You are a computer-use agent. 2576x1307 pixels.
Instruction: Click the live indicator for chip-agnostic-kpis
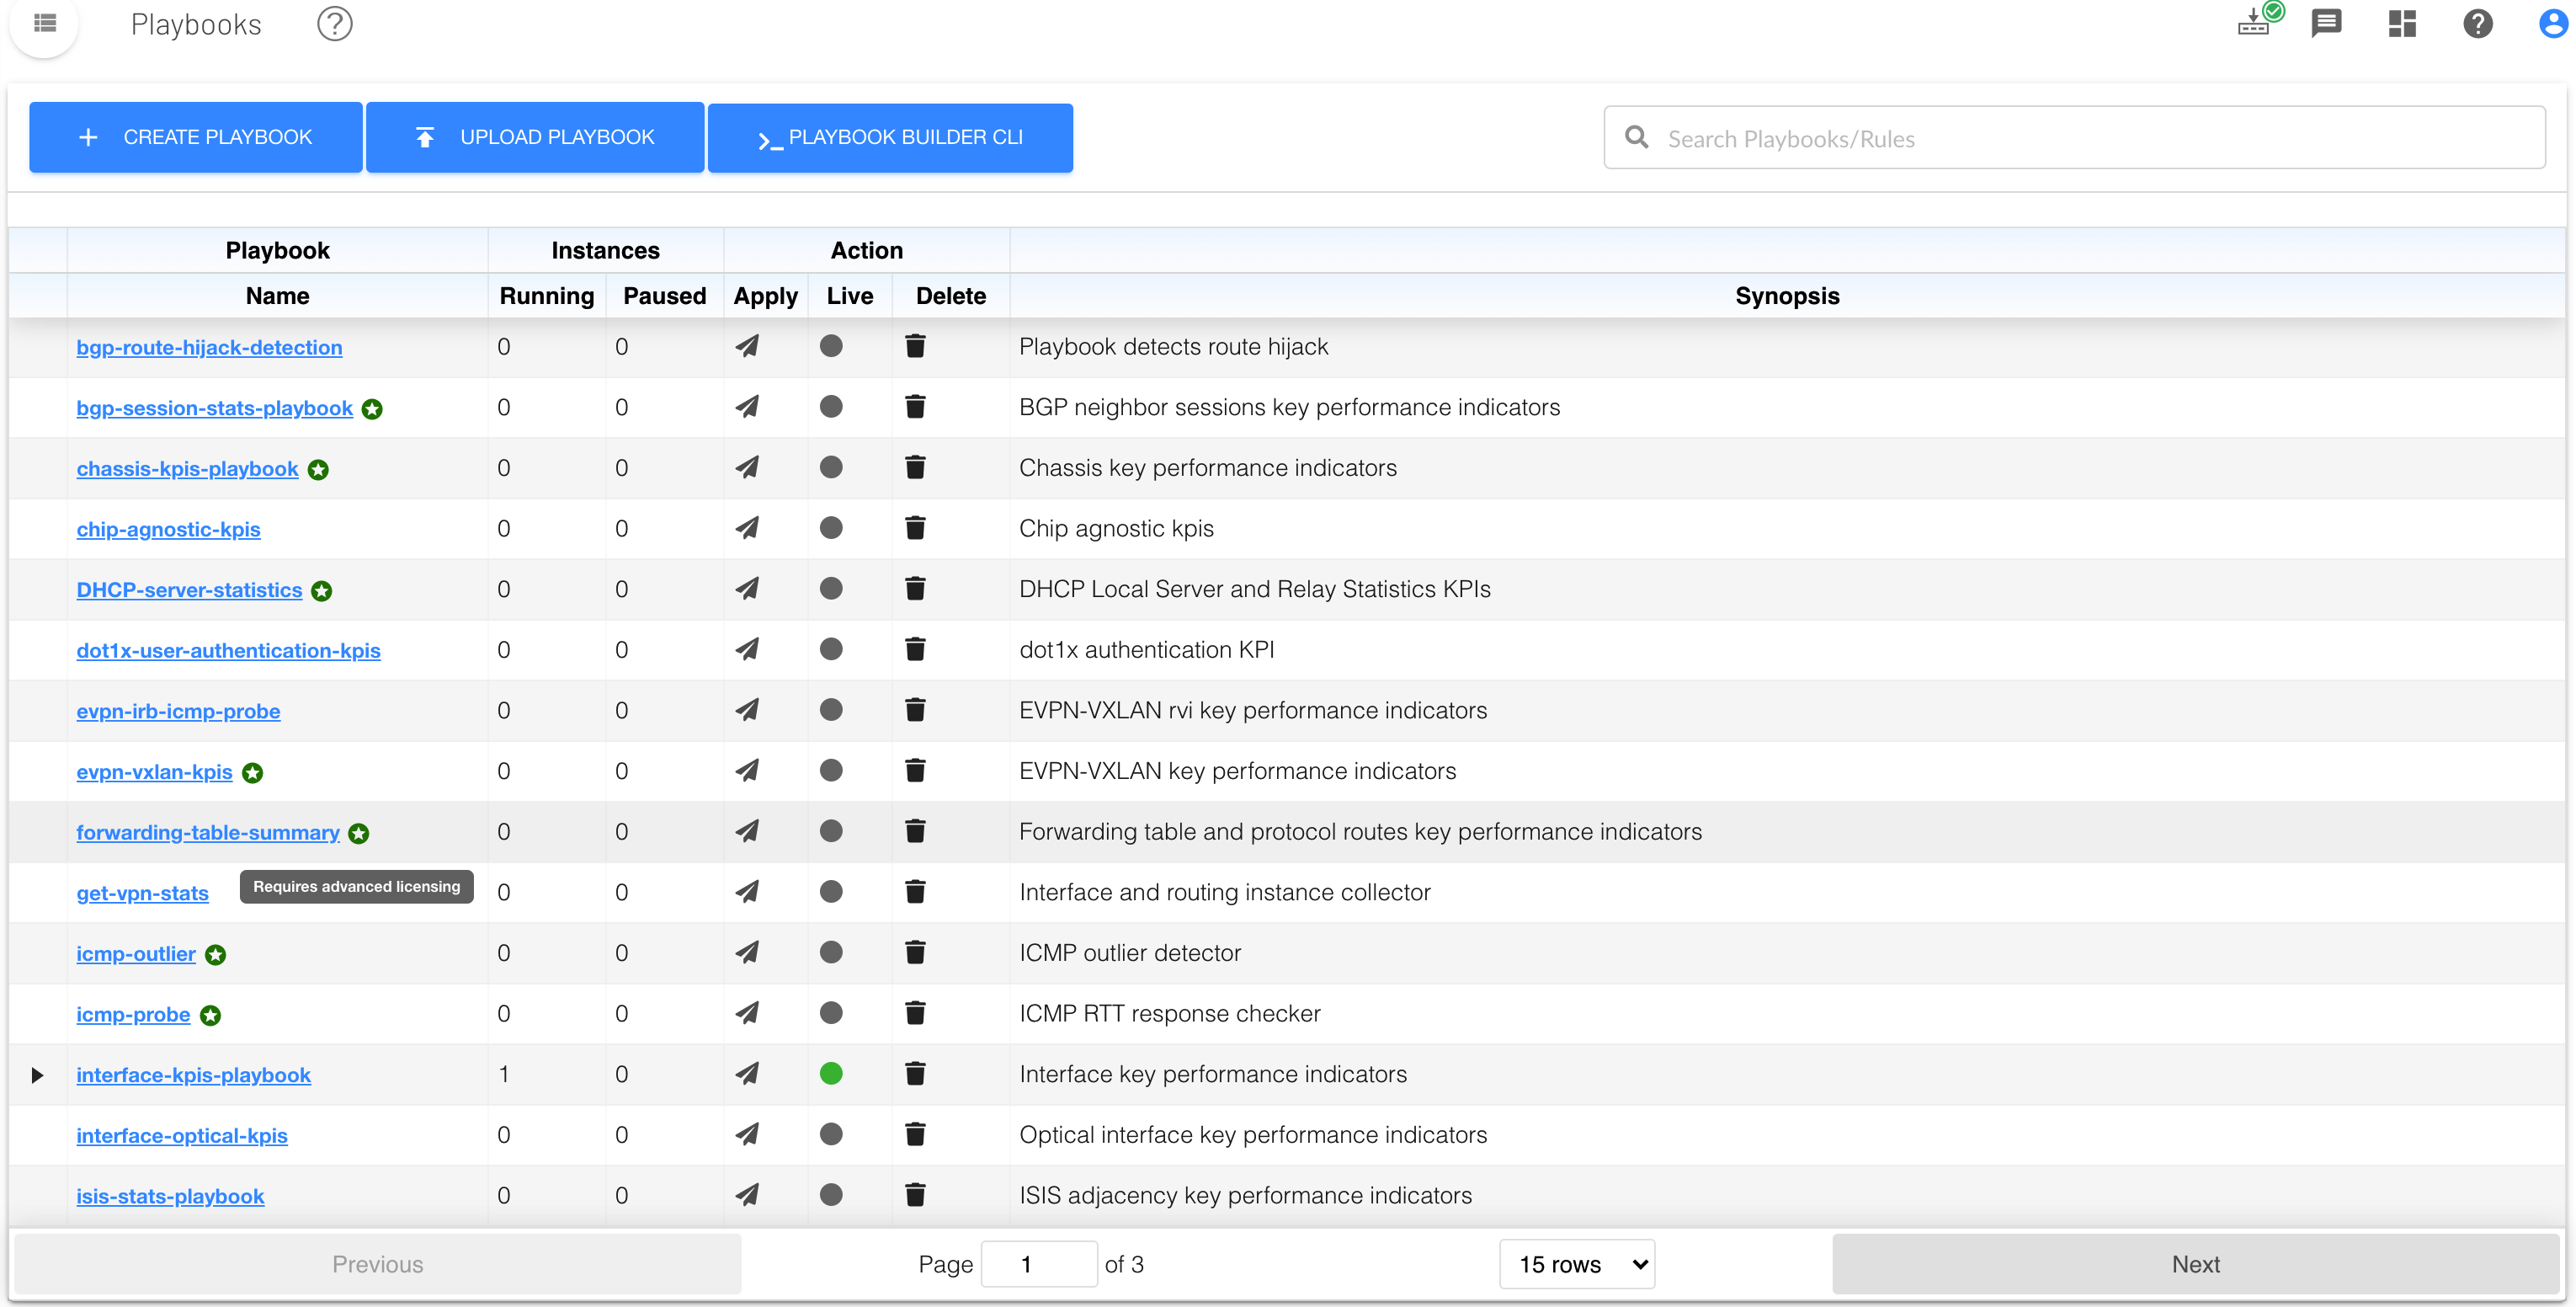tap(830, 528)
